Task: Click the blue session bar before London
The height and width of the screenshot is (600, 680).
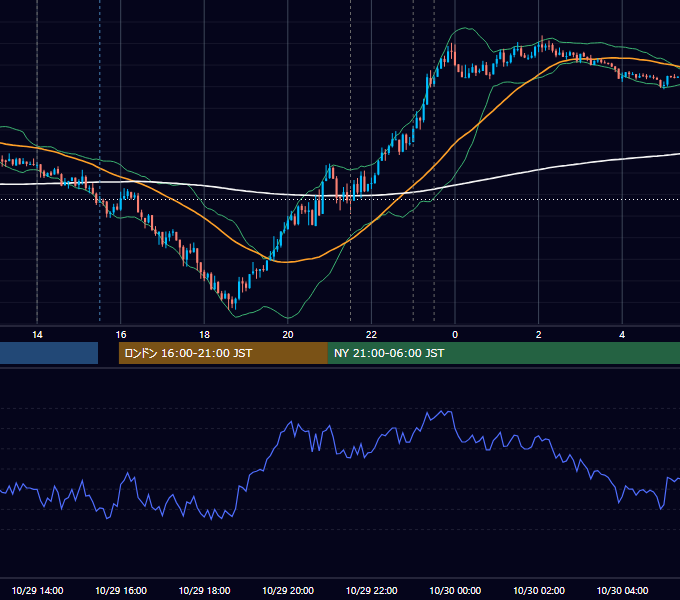Action: pyautogui.click(x=49, y=353)
